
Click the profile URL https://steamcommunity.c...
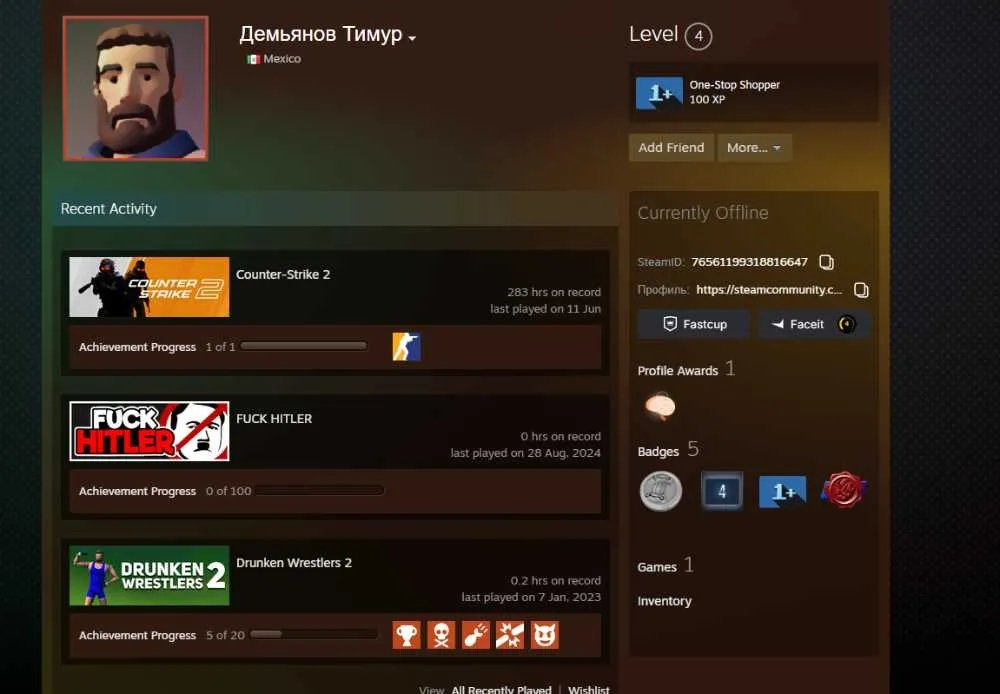click(x=769, y=290)
